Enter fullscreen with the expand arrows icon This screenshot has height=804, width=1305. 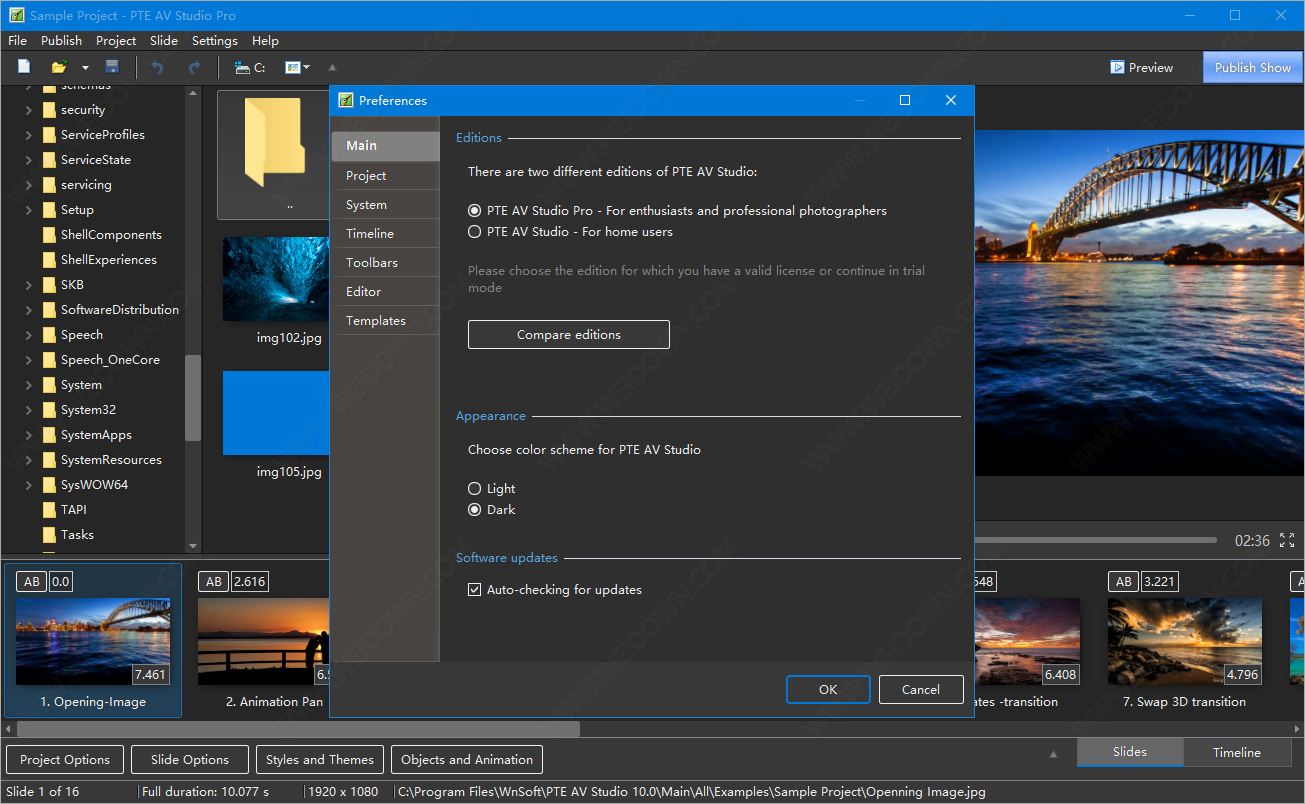click(x=1287, y=540)
